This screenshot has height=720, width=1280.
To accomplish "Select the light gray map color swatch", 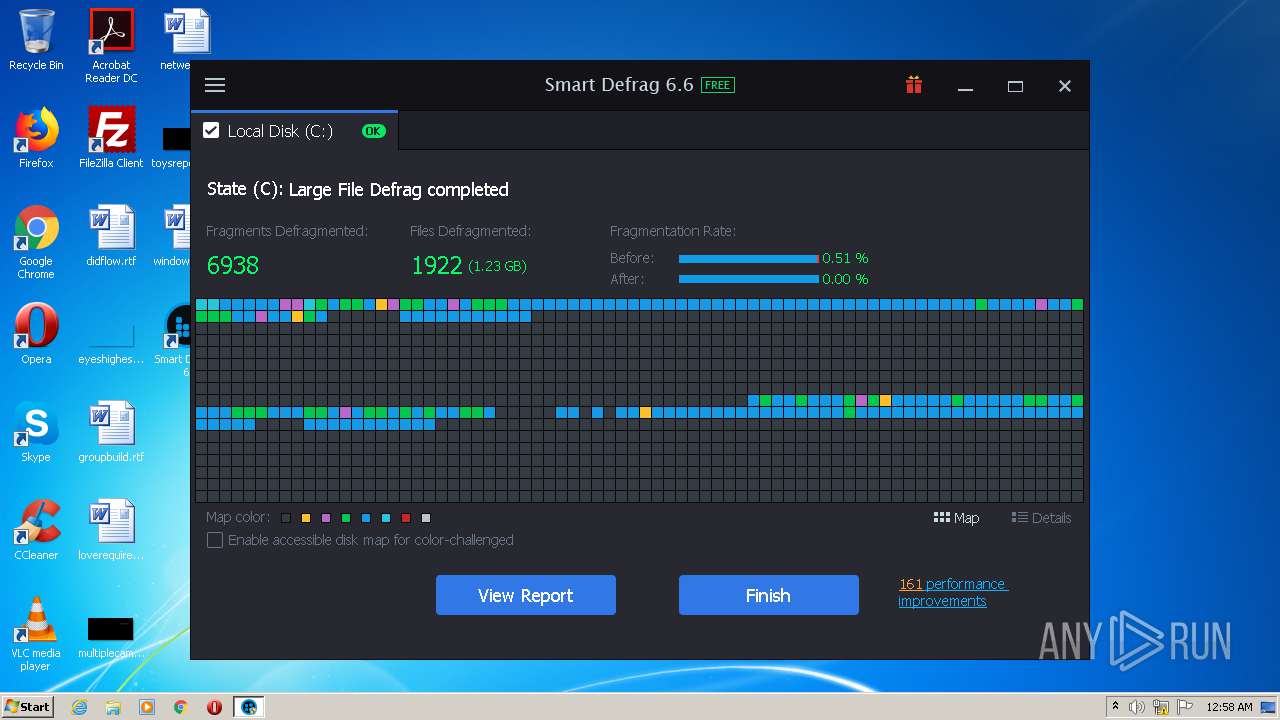I will coord(426,518).
